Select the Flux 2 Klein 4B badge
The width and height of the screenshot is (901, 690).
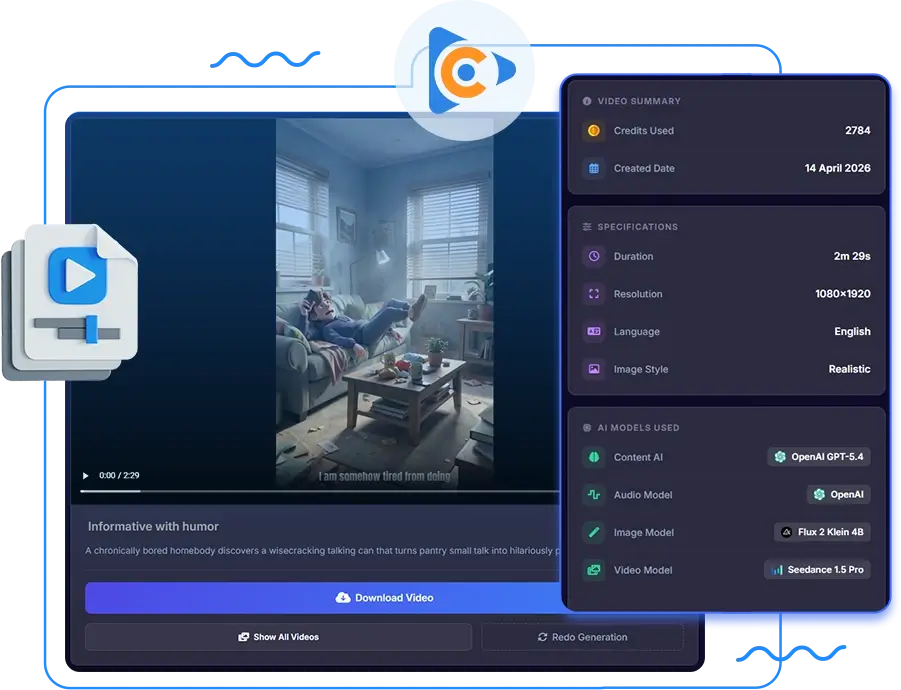822,532
